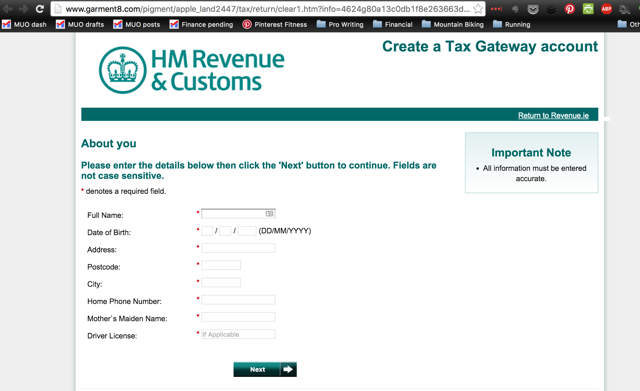
Task: Go back using the browser back arrow
Action: pyautogui.click(x=7, y=9)
